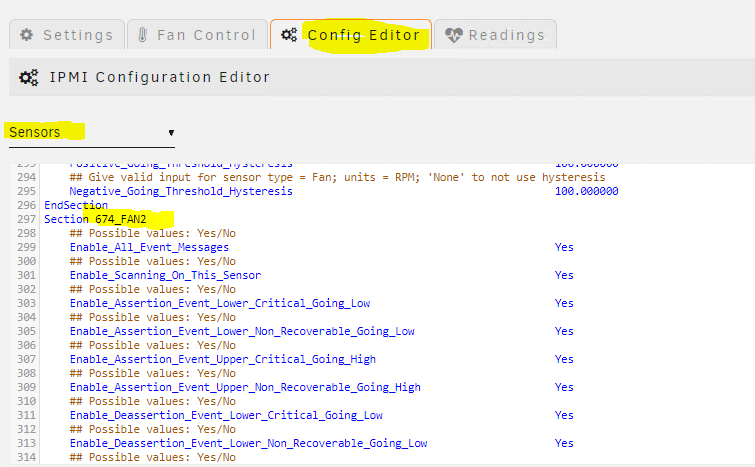This screenshot has height=467, width=755.
Task: Click 'Possible values' comment on line 306
Action: click(153, 345)
